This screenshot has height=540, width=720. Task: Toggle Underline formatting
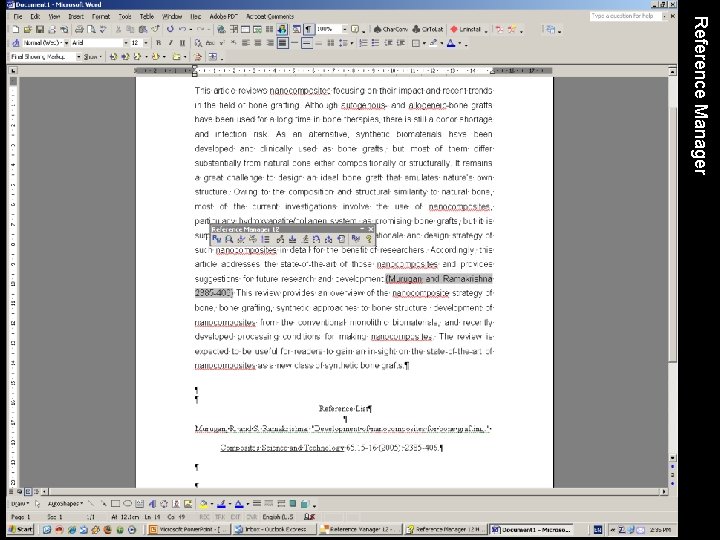tap(182, 43)
